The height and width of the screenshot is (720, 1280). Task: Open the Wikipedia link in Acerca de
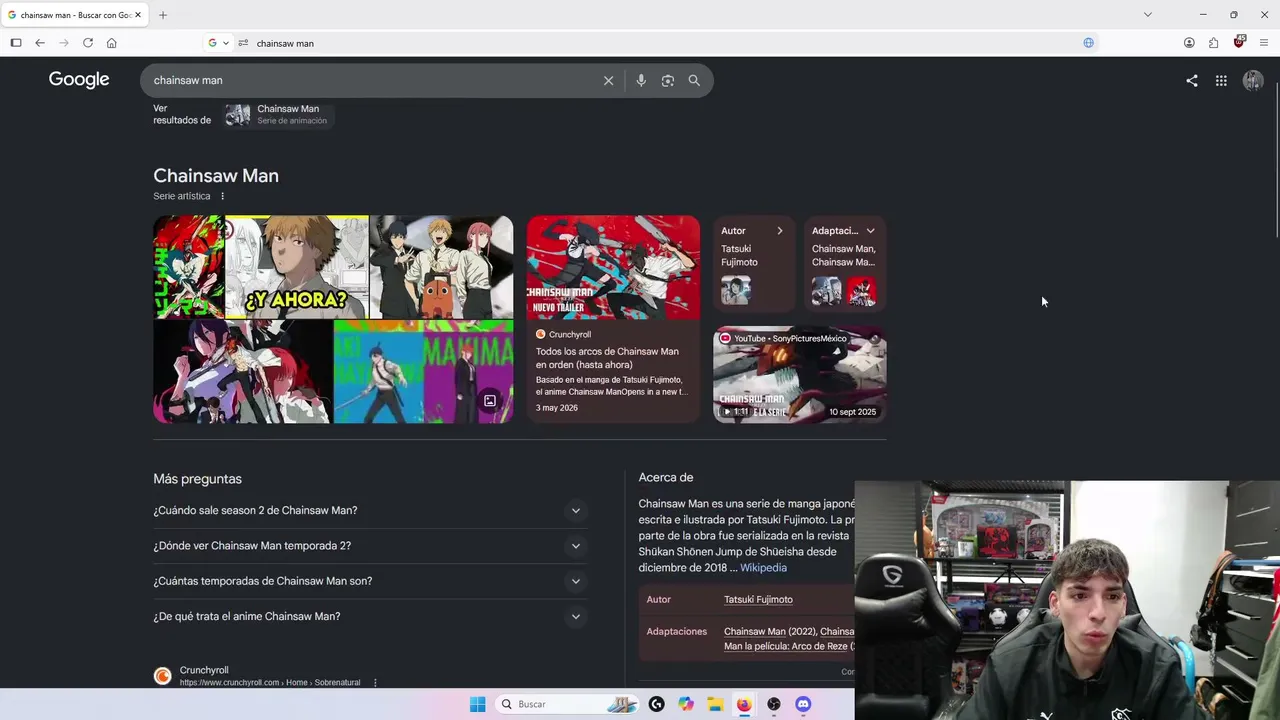763,568
